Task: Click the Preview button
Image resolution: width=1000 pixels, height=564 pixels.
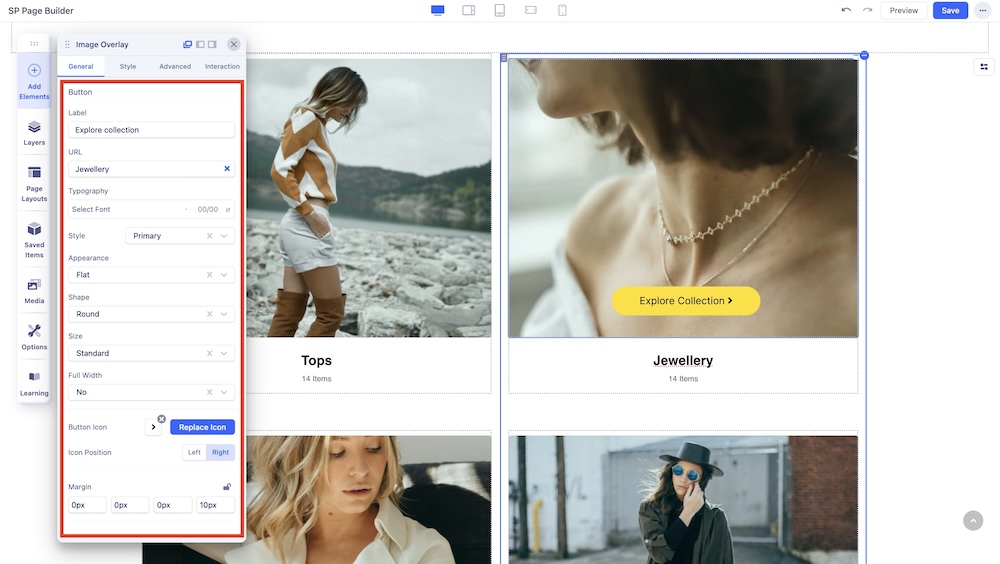Action: coord(904,10)
